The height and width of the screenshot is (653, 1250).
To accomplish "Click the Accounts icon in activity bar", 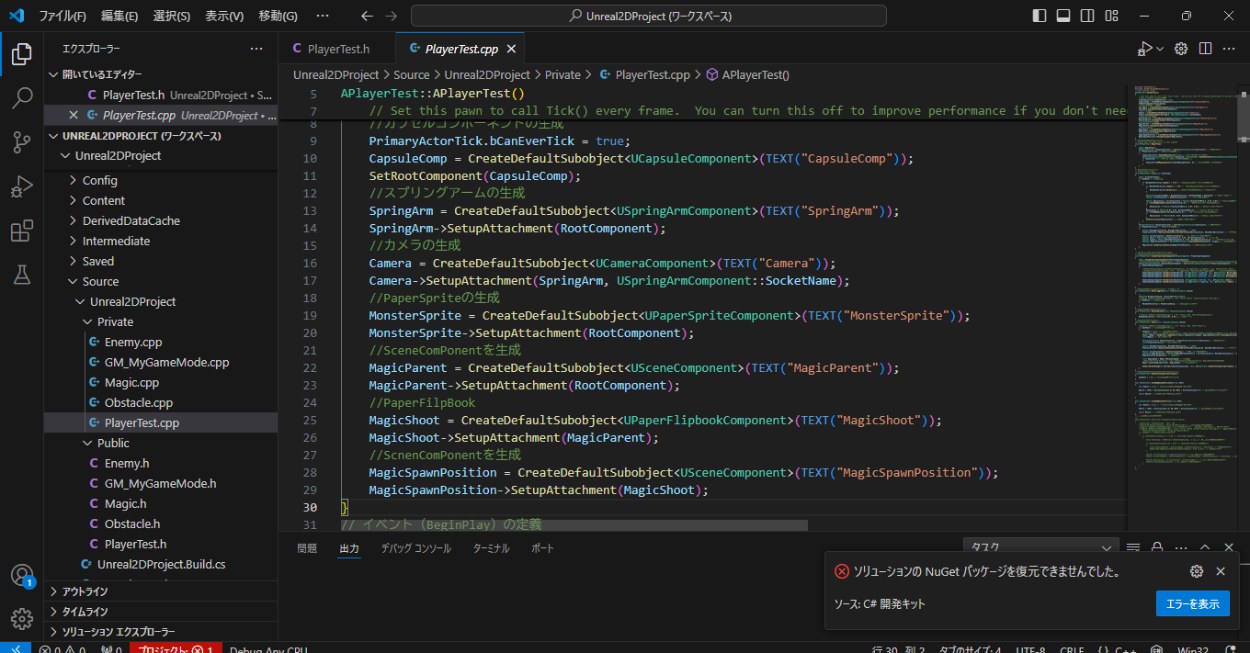I will coord(21,576).
